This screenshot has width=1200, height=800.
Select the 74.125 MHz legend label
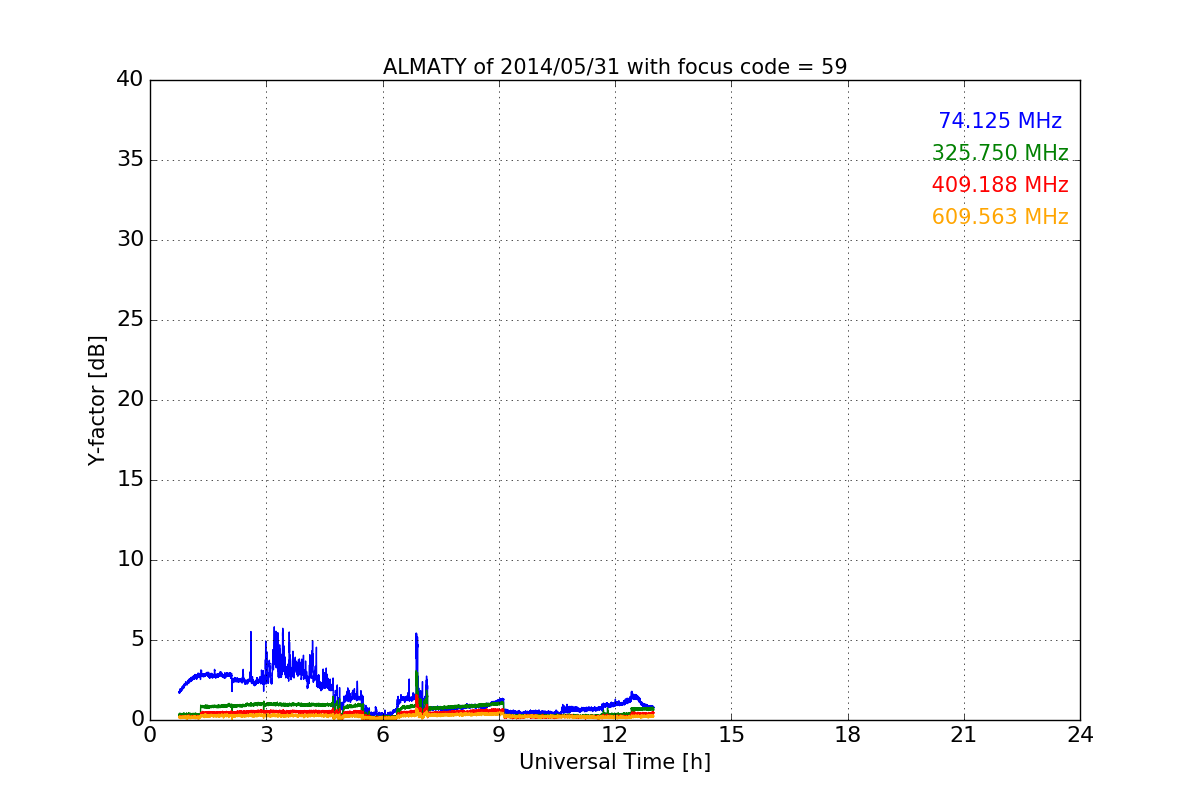1000,121
